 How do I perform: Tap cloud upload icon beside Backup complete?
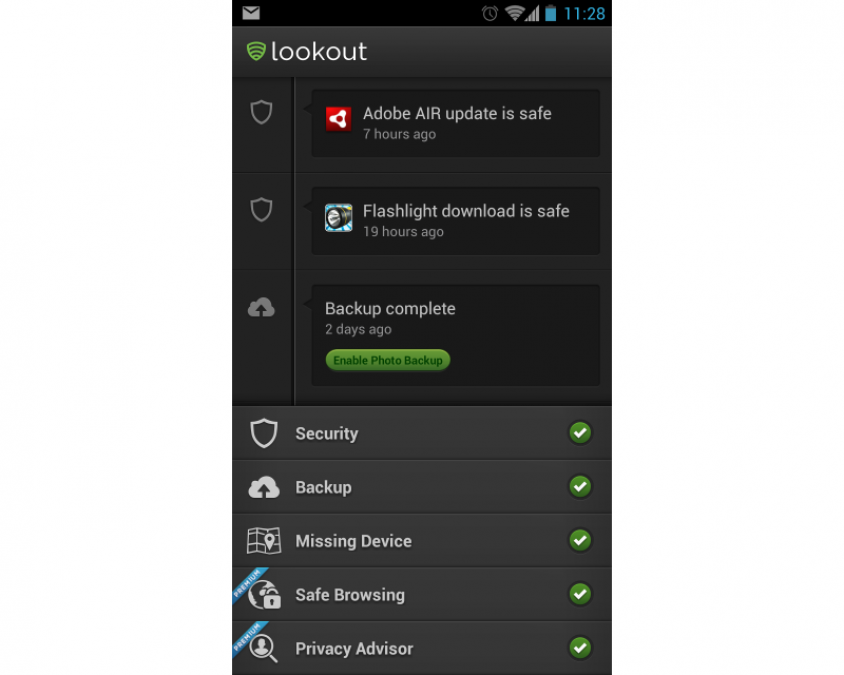[261, 307]
